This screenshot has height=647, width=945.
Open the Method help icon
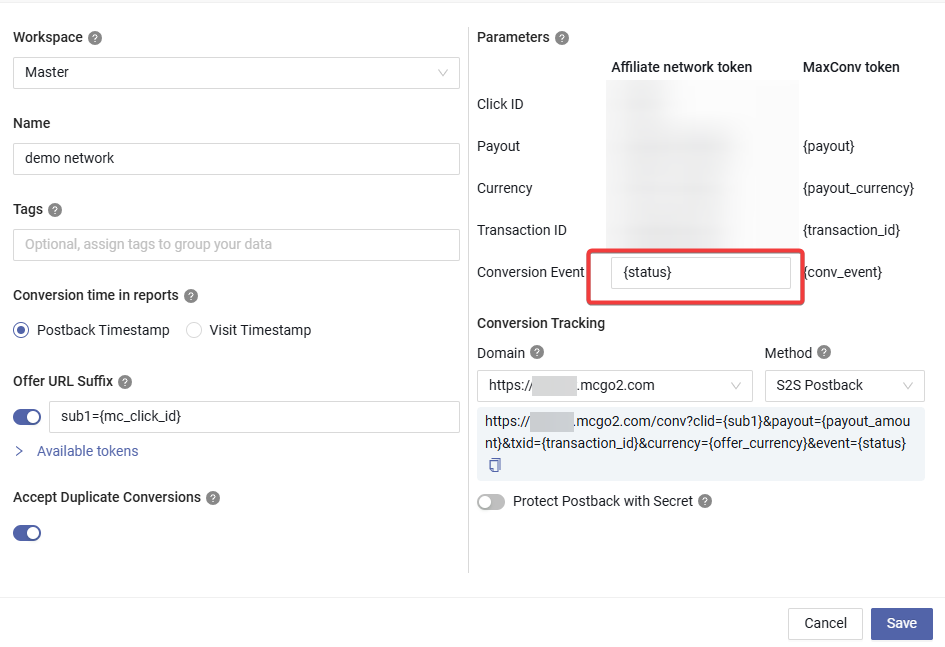[x=823, y=352]
